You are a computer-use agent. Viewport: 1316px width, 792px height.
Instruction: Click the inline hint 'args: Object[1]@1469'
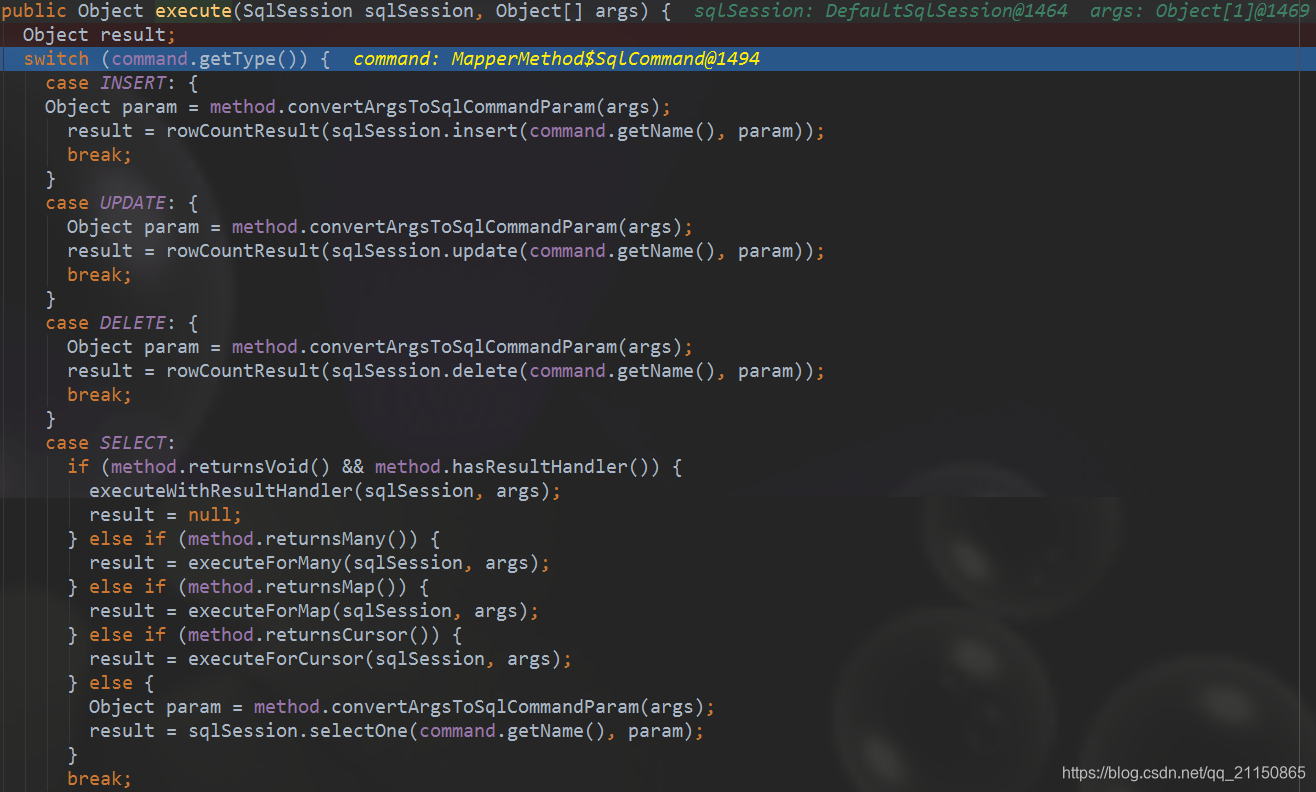pyautogui.click(x=1200, y=11)
